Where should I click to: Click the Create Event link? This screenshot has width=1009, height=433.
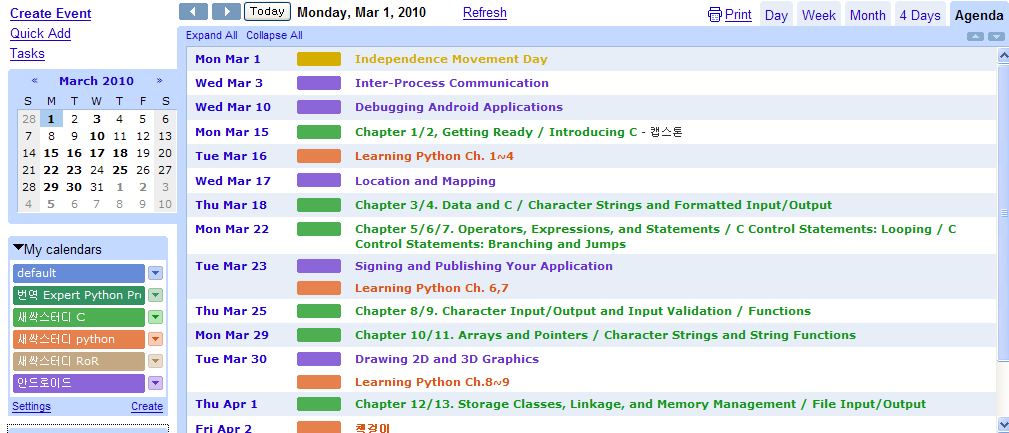point(51,14)
